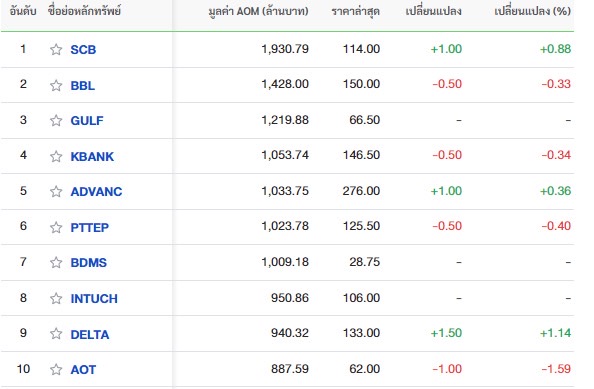
Task: Toggle the favorite star for GULF
Action: coord(56,120)
